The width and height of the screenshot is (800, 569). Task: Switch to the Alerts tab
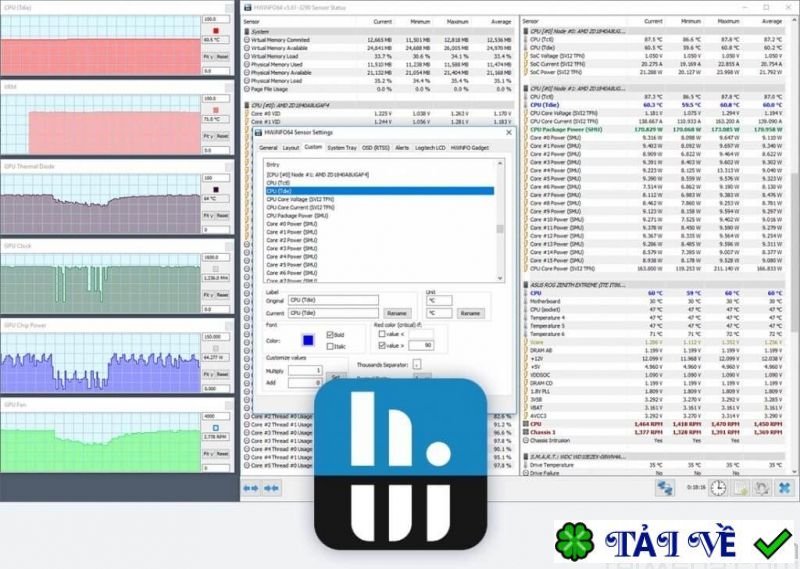tap(402, 147)
